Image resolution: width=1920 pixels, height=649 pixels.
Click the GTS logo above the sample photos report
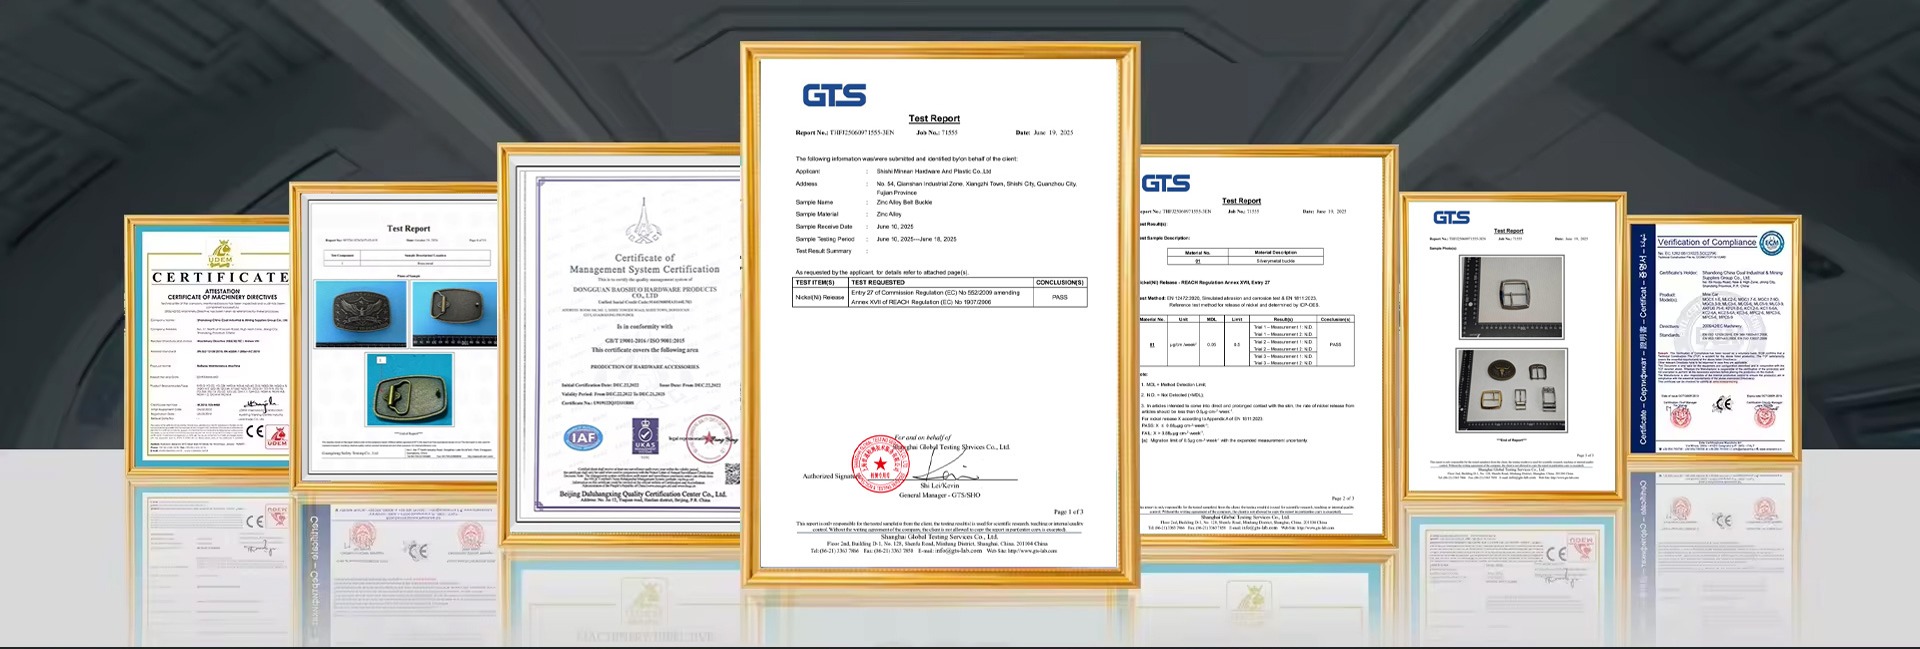point(1451,217)
